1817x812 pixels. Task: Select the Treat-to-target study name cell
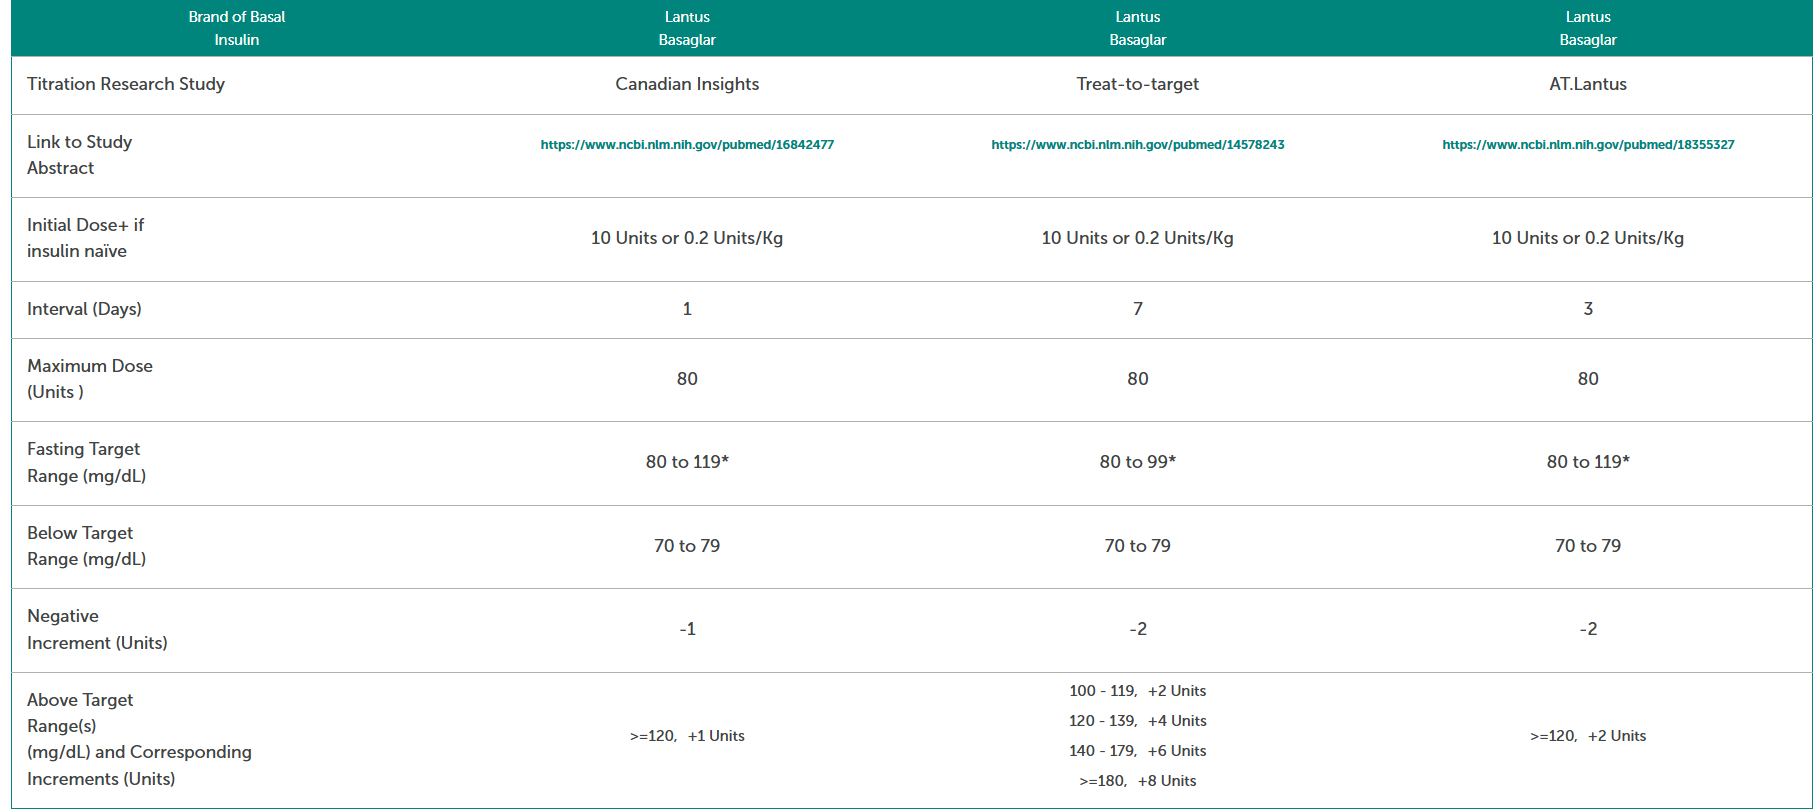click(1137, 84)
